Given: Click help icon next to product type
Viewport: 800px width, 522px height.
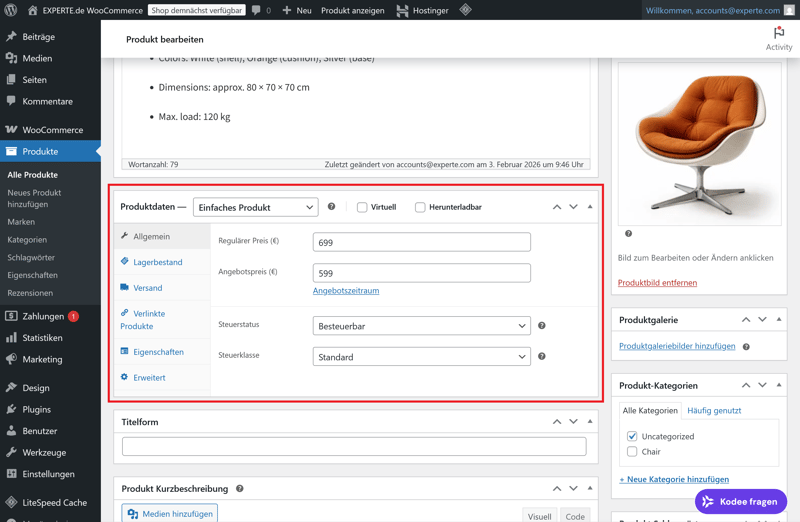Looking at the screenshot, I should 332,207.
